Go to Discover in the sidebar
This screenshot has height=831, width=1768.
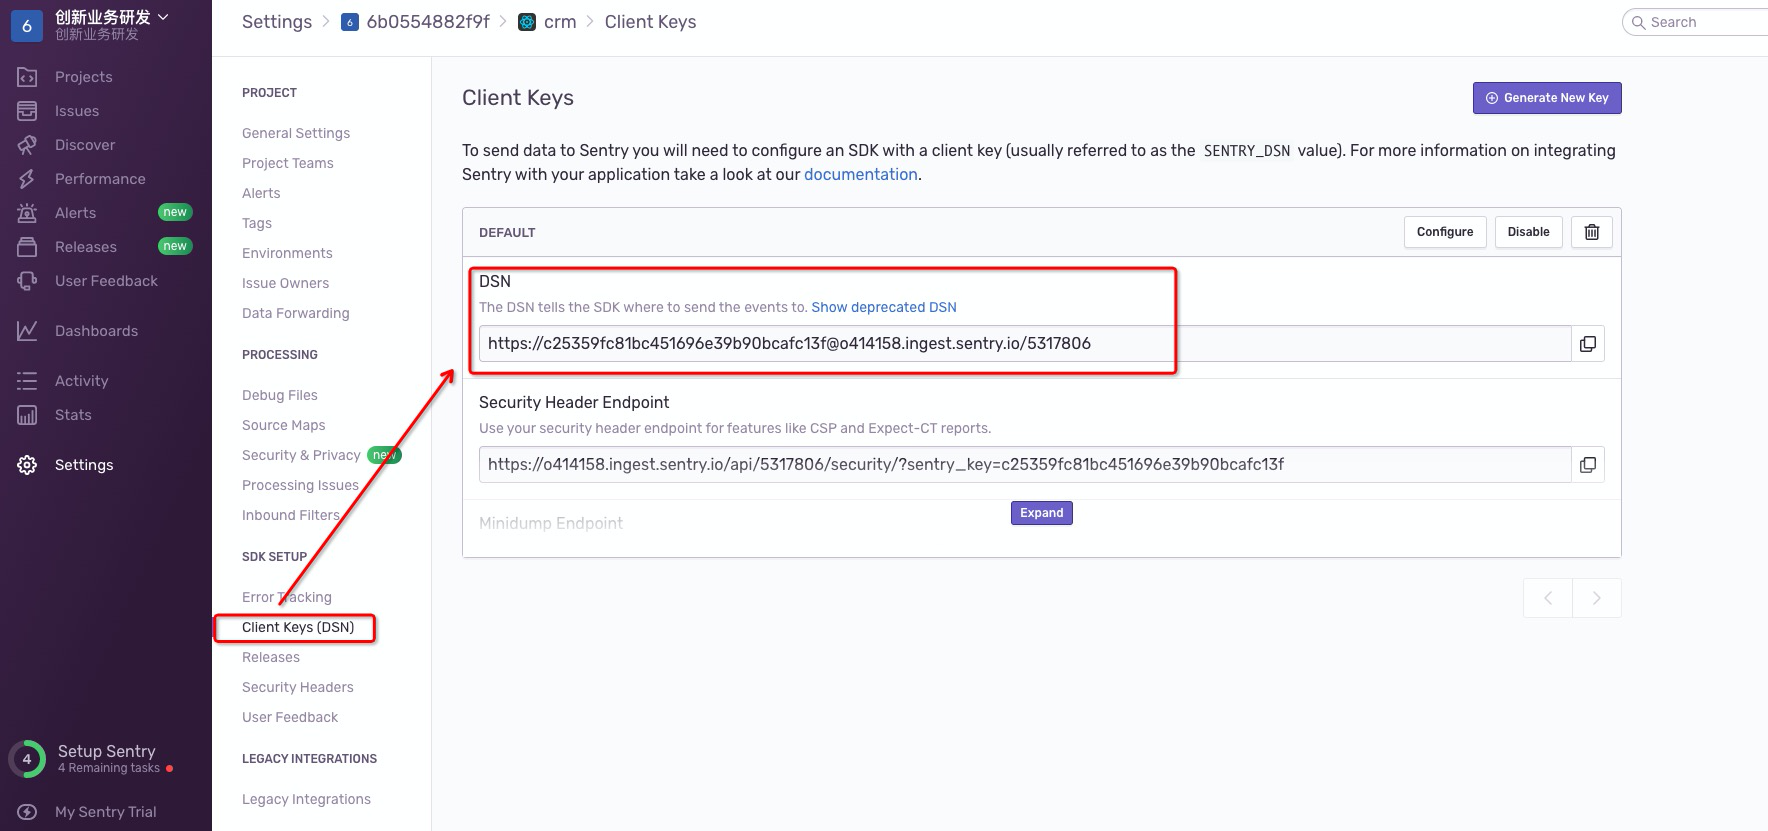coord(84,145)
